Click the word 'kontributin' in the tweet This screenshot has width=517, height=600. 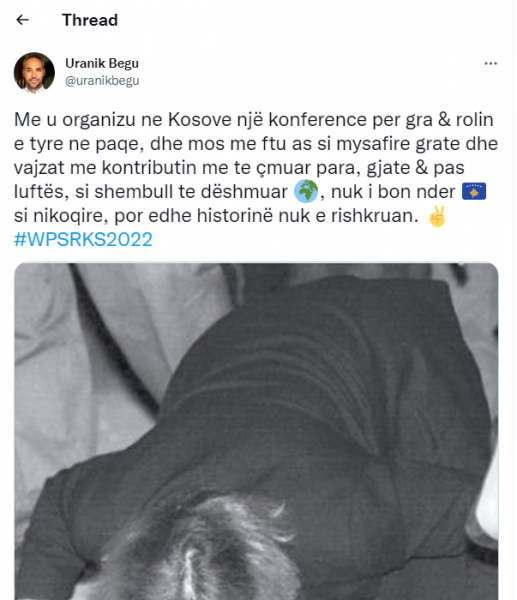(149, 168)
